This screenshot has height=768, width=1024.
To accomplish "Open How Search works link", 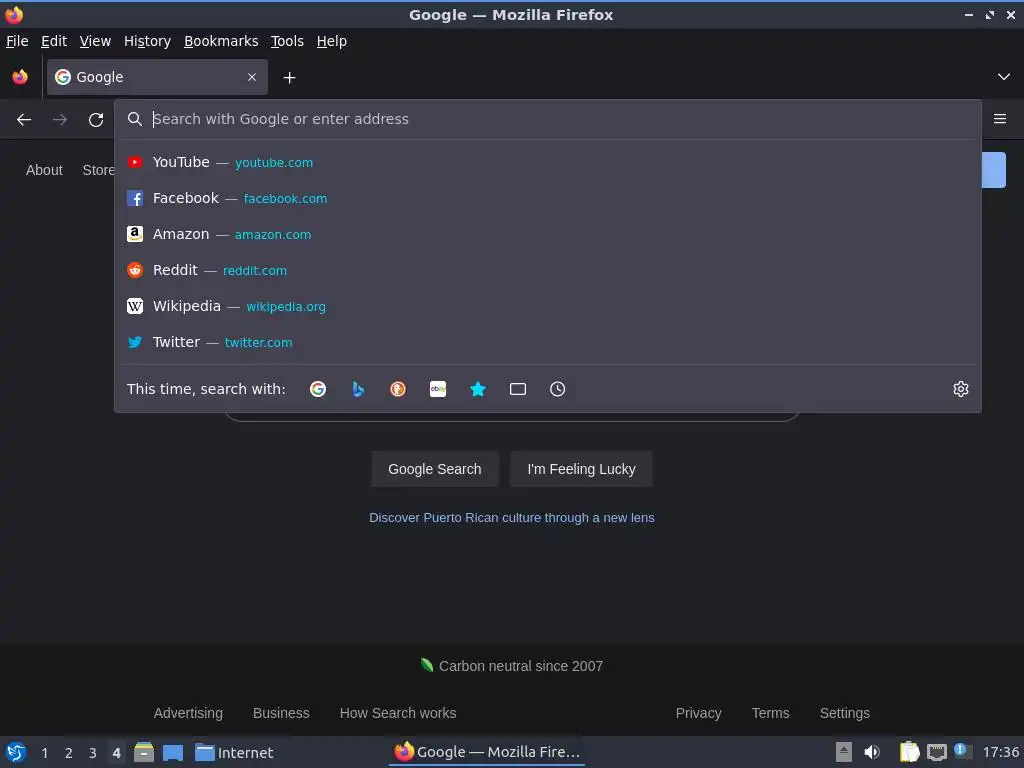I will pos(398,713).
